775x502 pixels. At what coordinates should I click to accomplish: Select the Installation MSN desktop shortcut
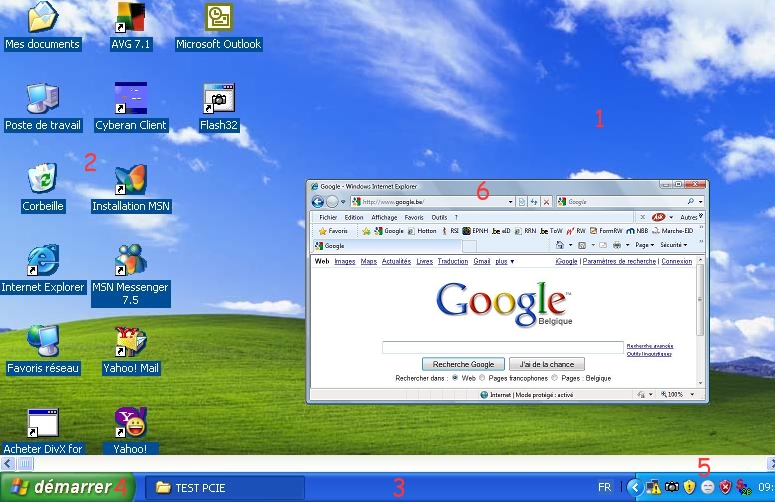[x=130, y=187]
